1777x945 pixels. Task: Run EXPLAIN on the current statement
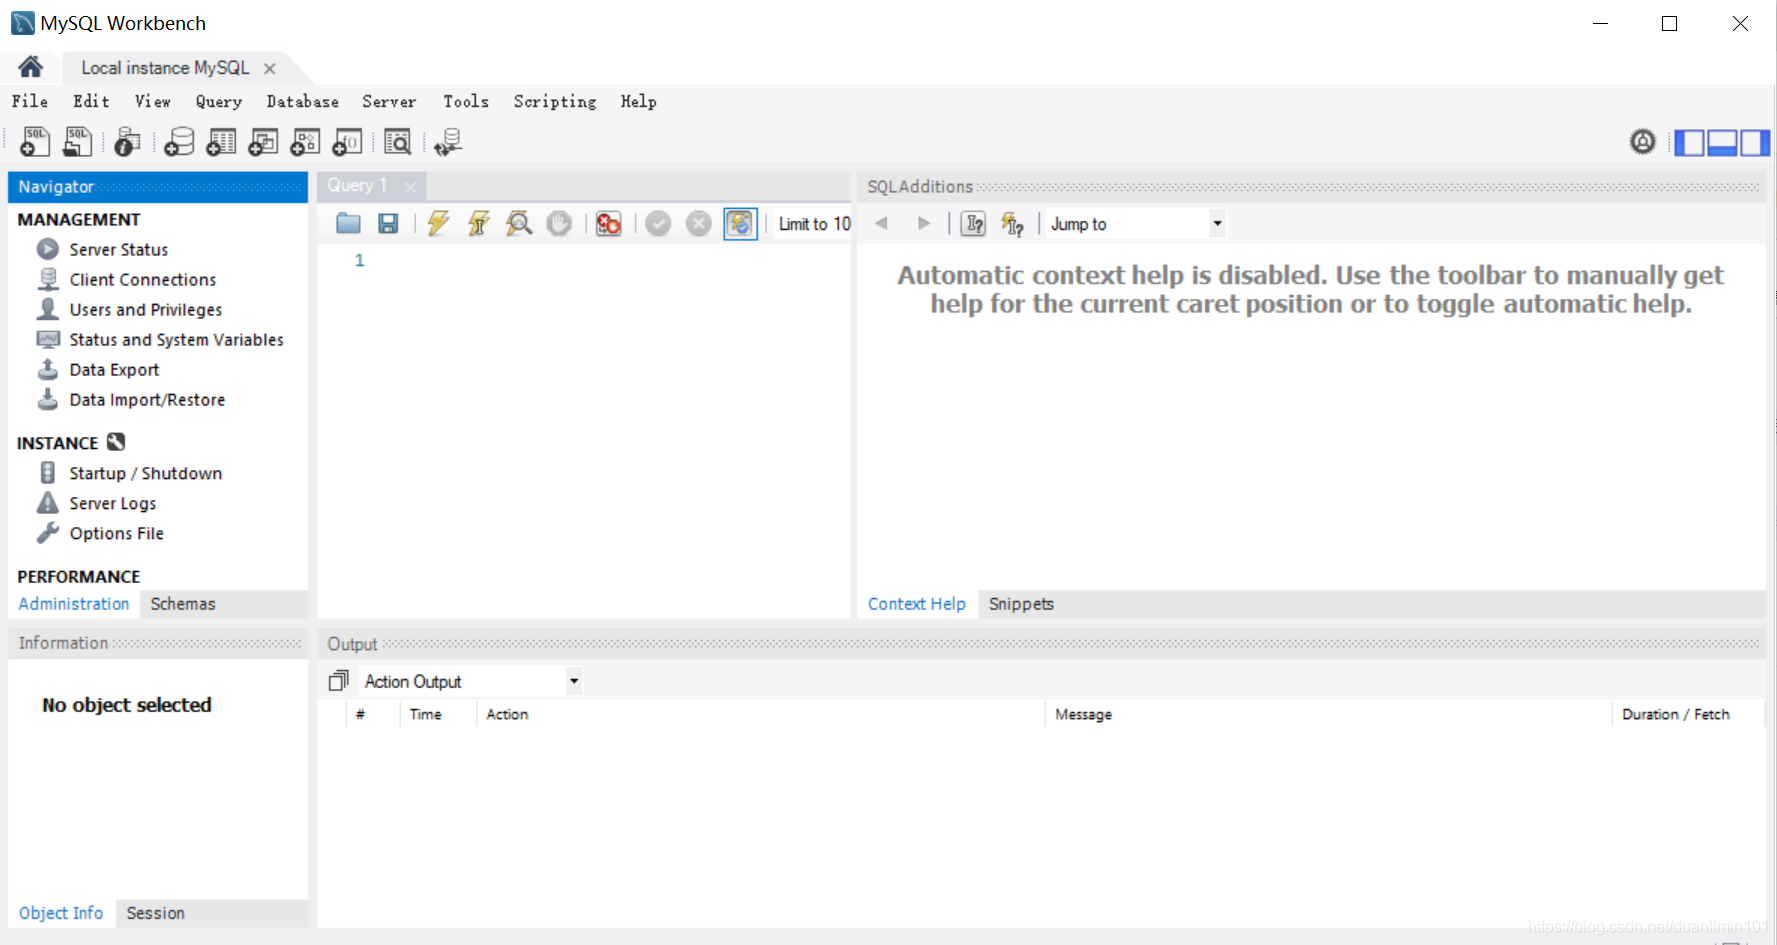point(519,223)
